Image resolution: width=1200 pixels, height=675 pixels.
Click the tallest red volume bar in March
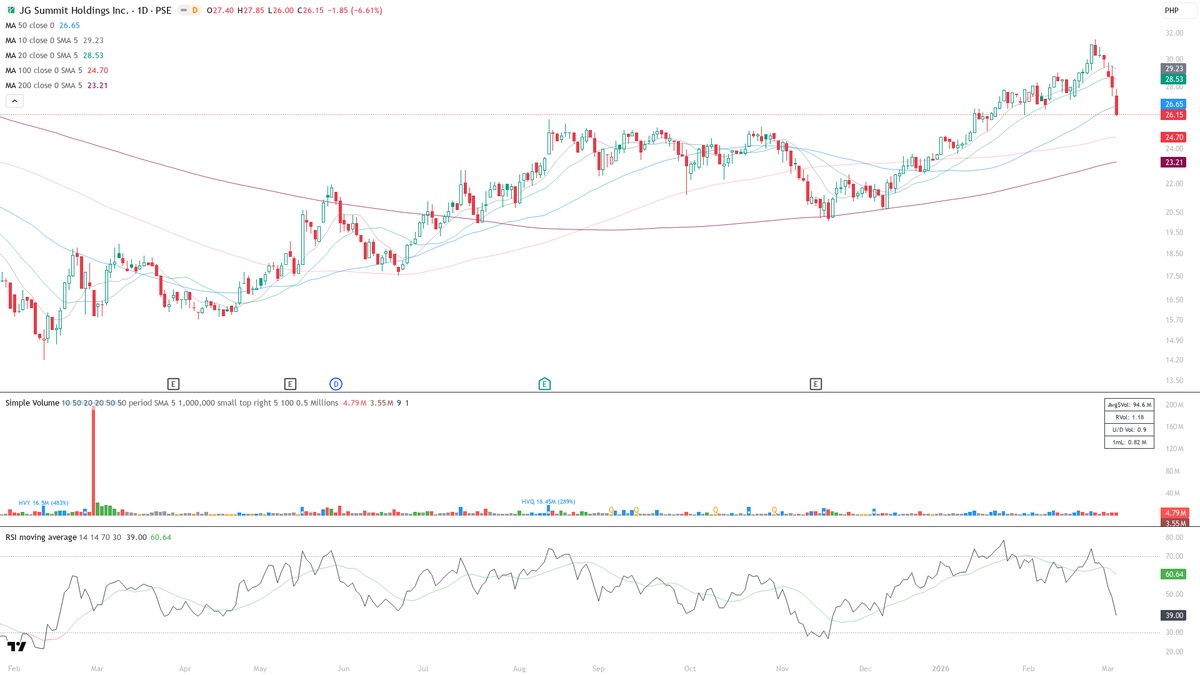[94, 460]
